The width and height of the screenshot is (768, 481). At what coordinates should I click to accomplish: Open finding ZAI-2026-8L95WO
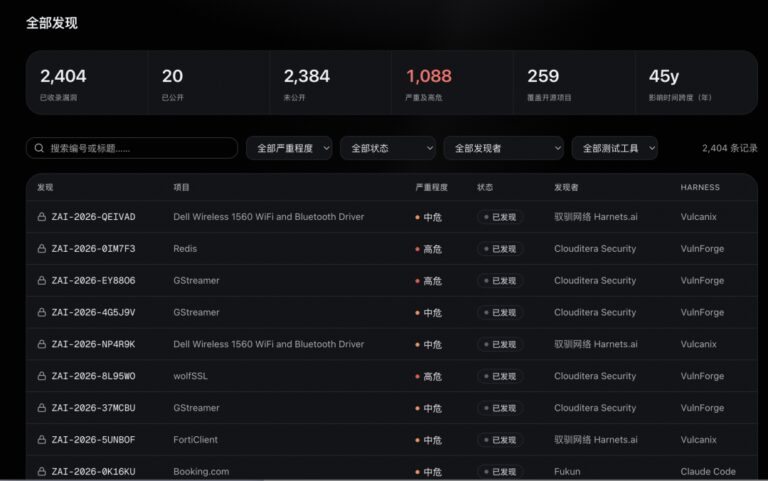(x=94, y=376)
